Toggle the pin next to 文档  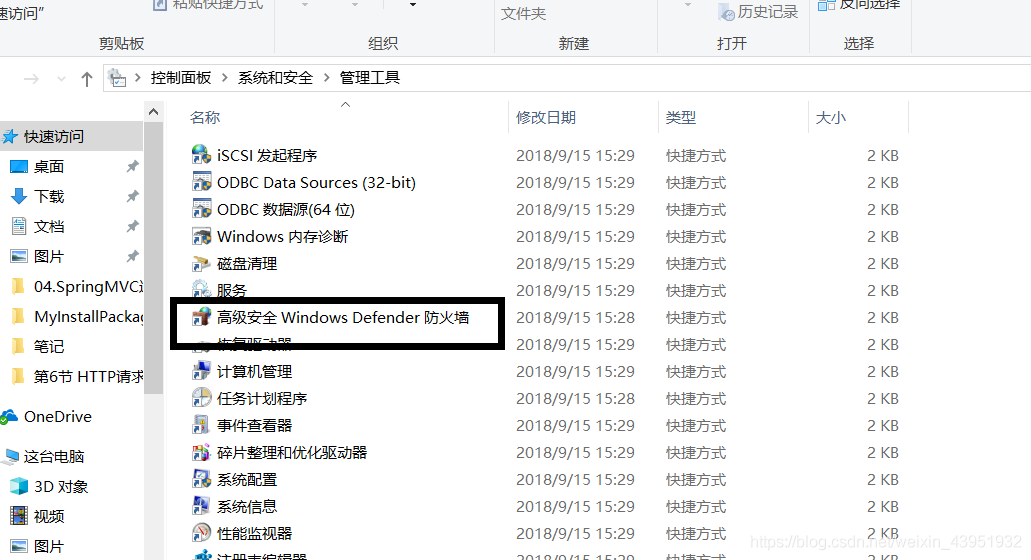(133, 226)
